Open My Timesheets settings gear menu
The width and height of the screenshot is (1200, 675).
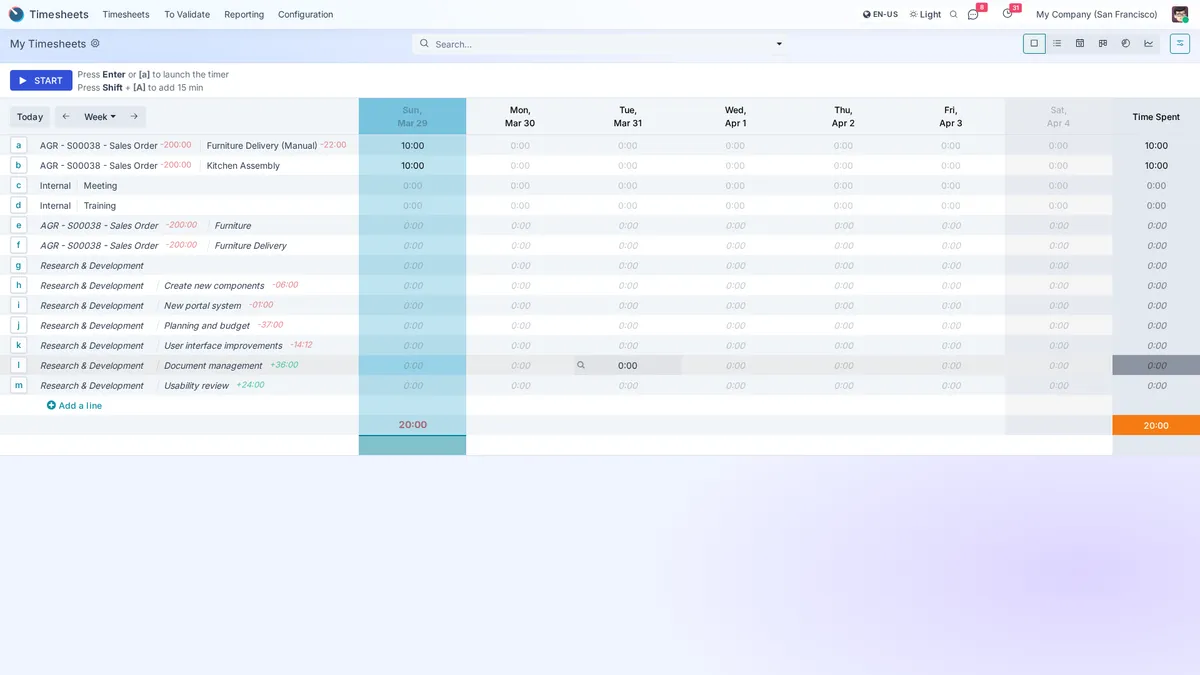95,43
